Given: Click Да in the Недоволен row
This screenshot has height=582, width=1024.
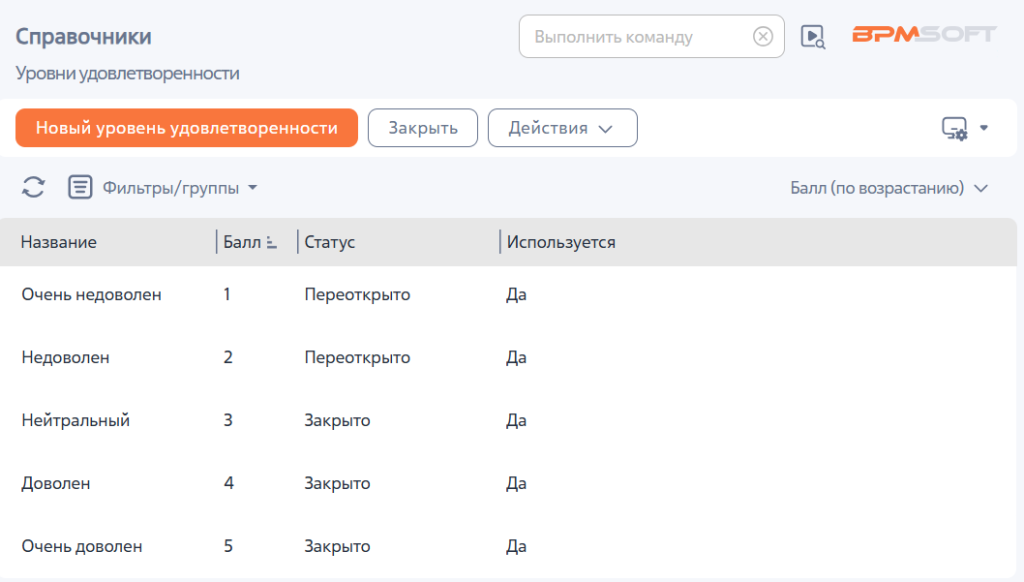Looking at the screenshot, I should (x=516, y=357).
